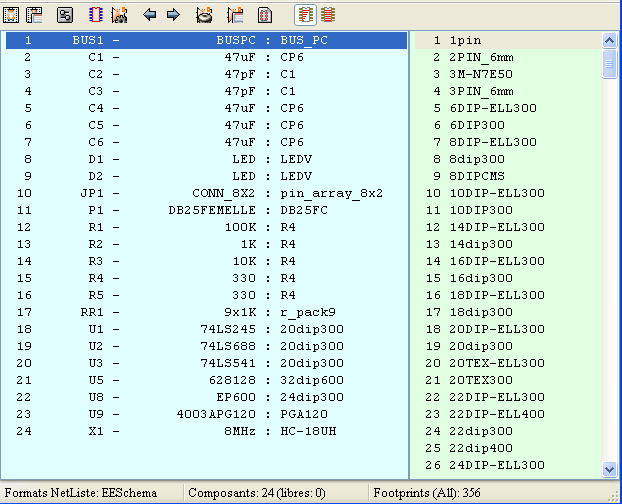View selected footprint chip icon
The image size is (622, 504).
(96, 15)
